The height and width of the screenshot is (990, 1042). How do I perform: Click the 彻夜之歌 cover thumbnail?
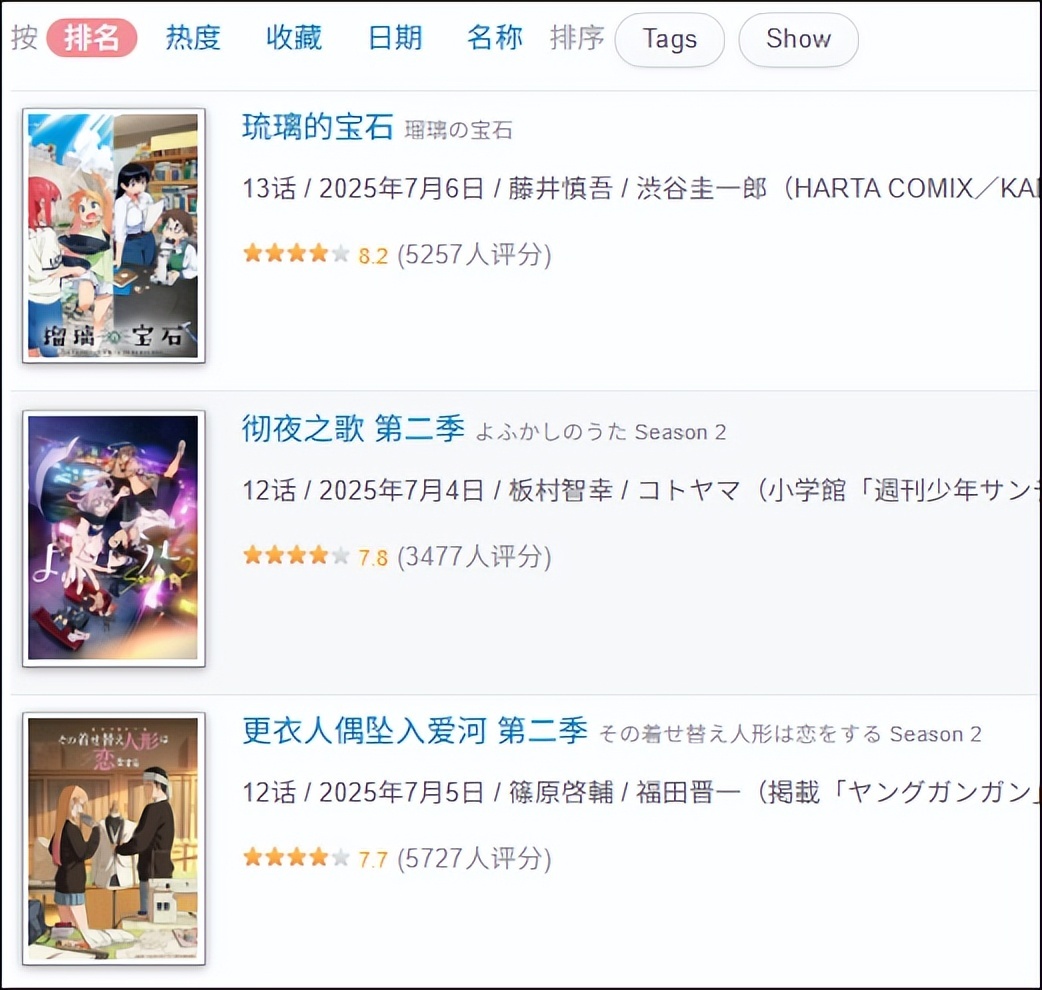(114, 538)
